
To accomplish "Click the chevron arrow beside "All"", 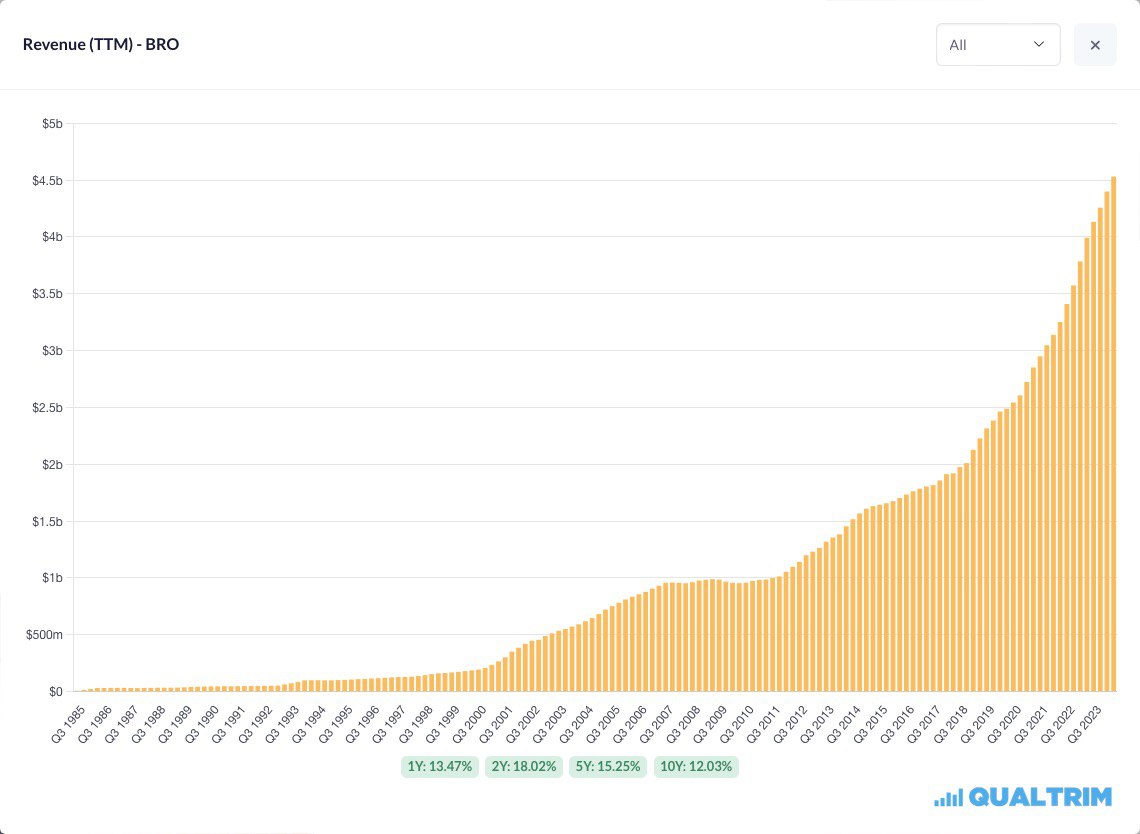I will 1038,45.
